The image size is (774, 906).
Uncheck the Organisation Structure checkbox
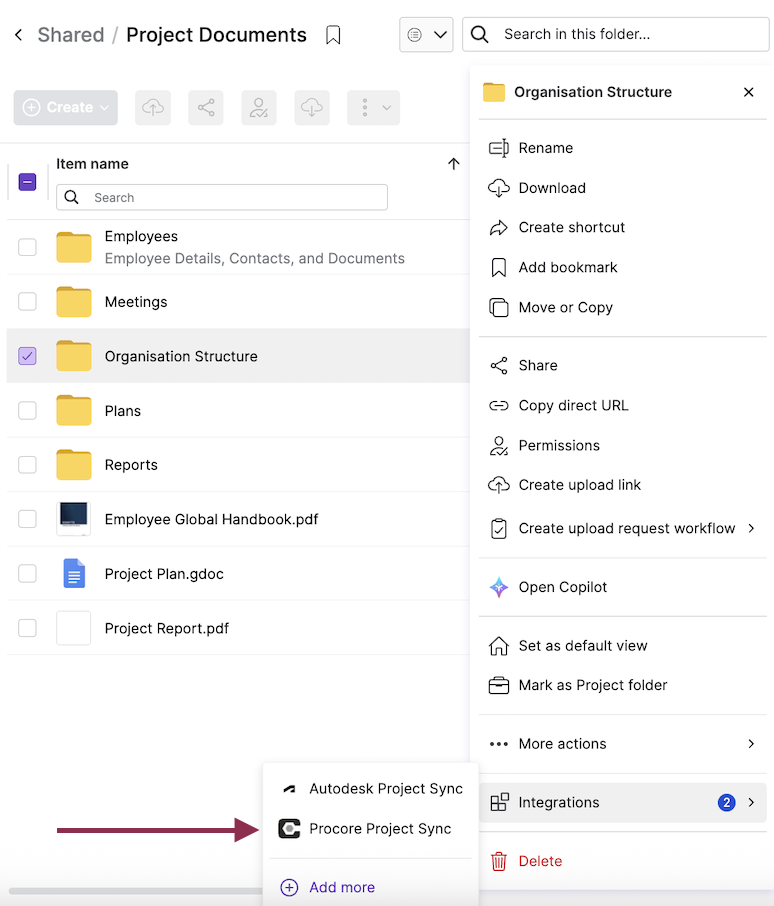tap(27, 356)
